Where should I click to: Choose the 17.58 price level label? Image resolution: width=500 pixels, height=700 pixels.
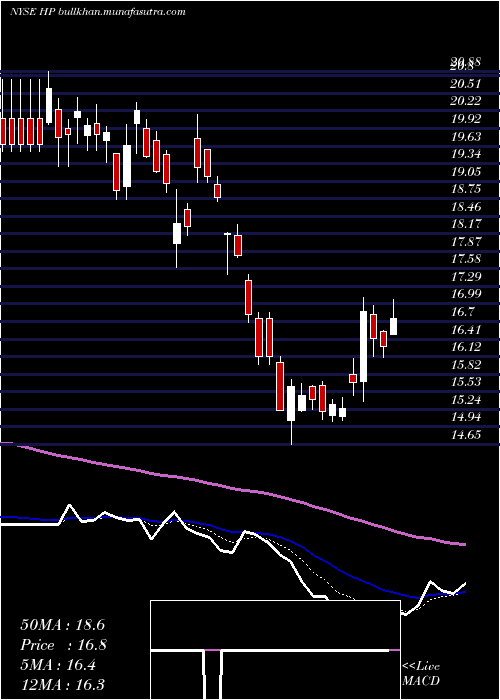(466, 259)
